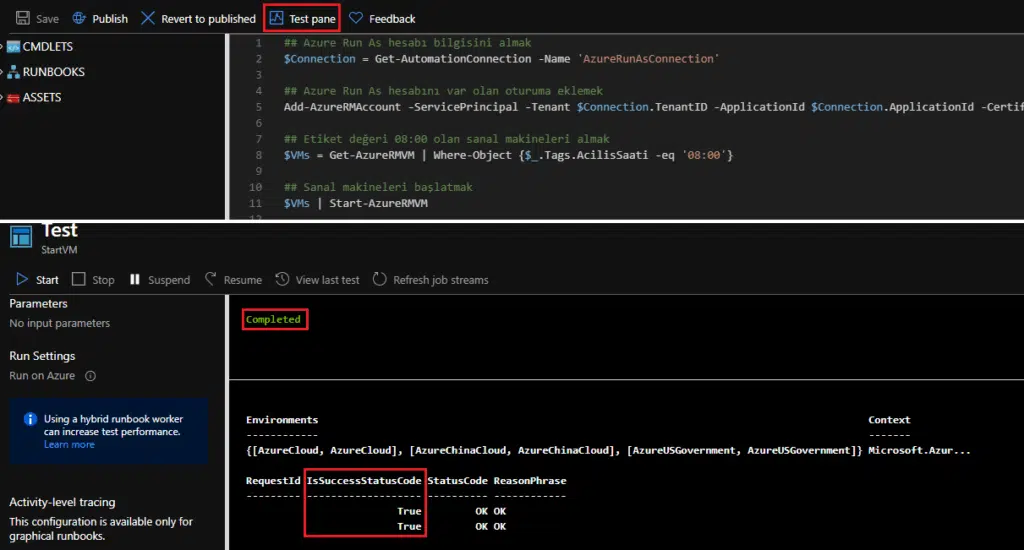This screenshot has height=550, width=1024.
Task: Resume the test job
Action: 233,280
